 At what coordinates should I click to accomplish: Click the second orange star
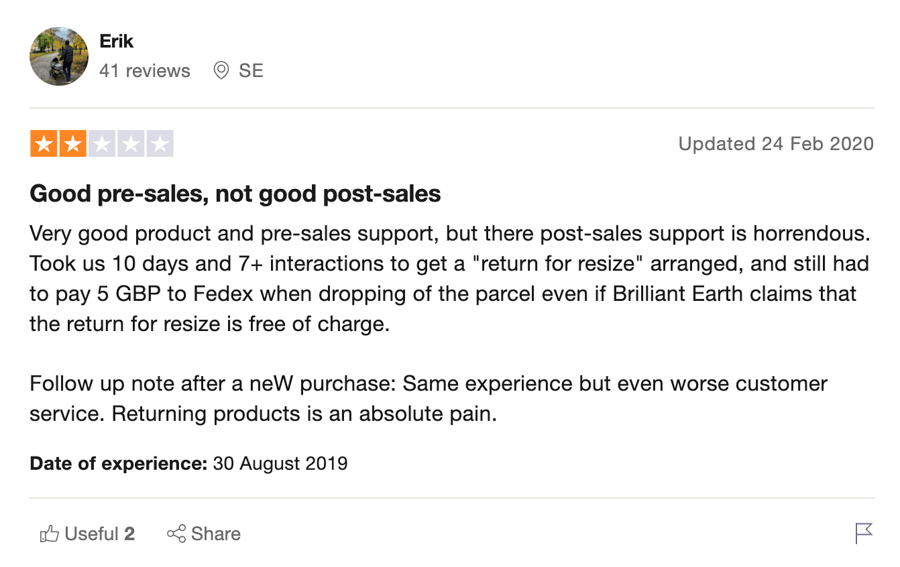[73, 143]
